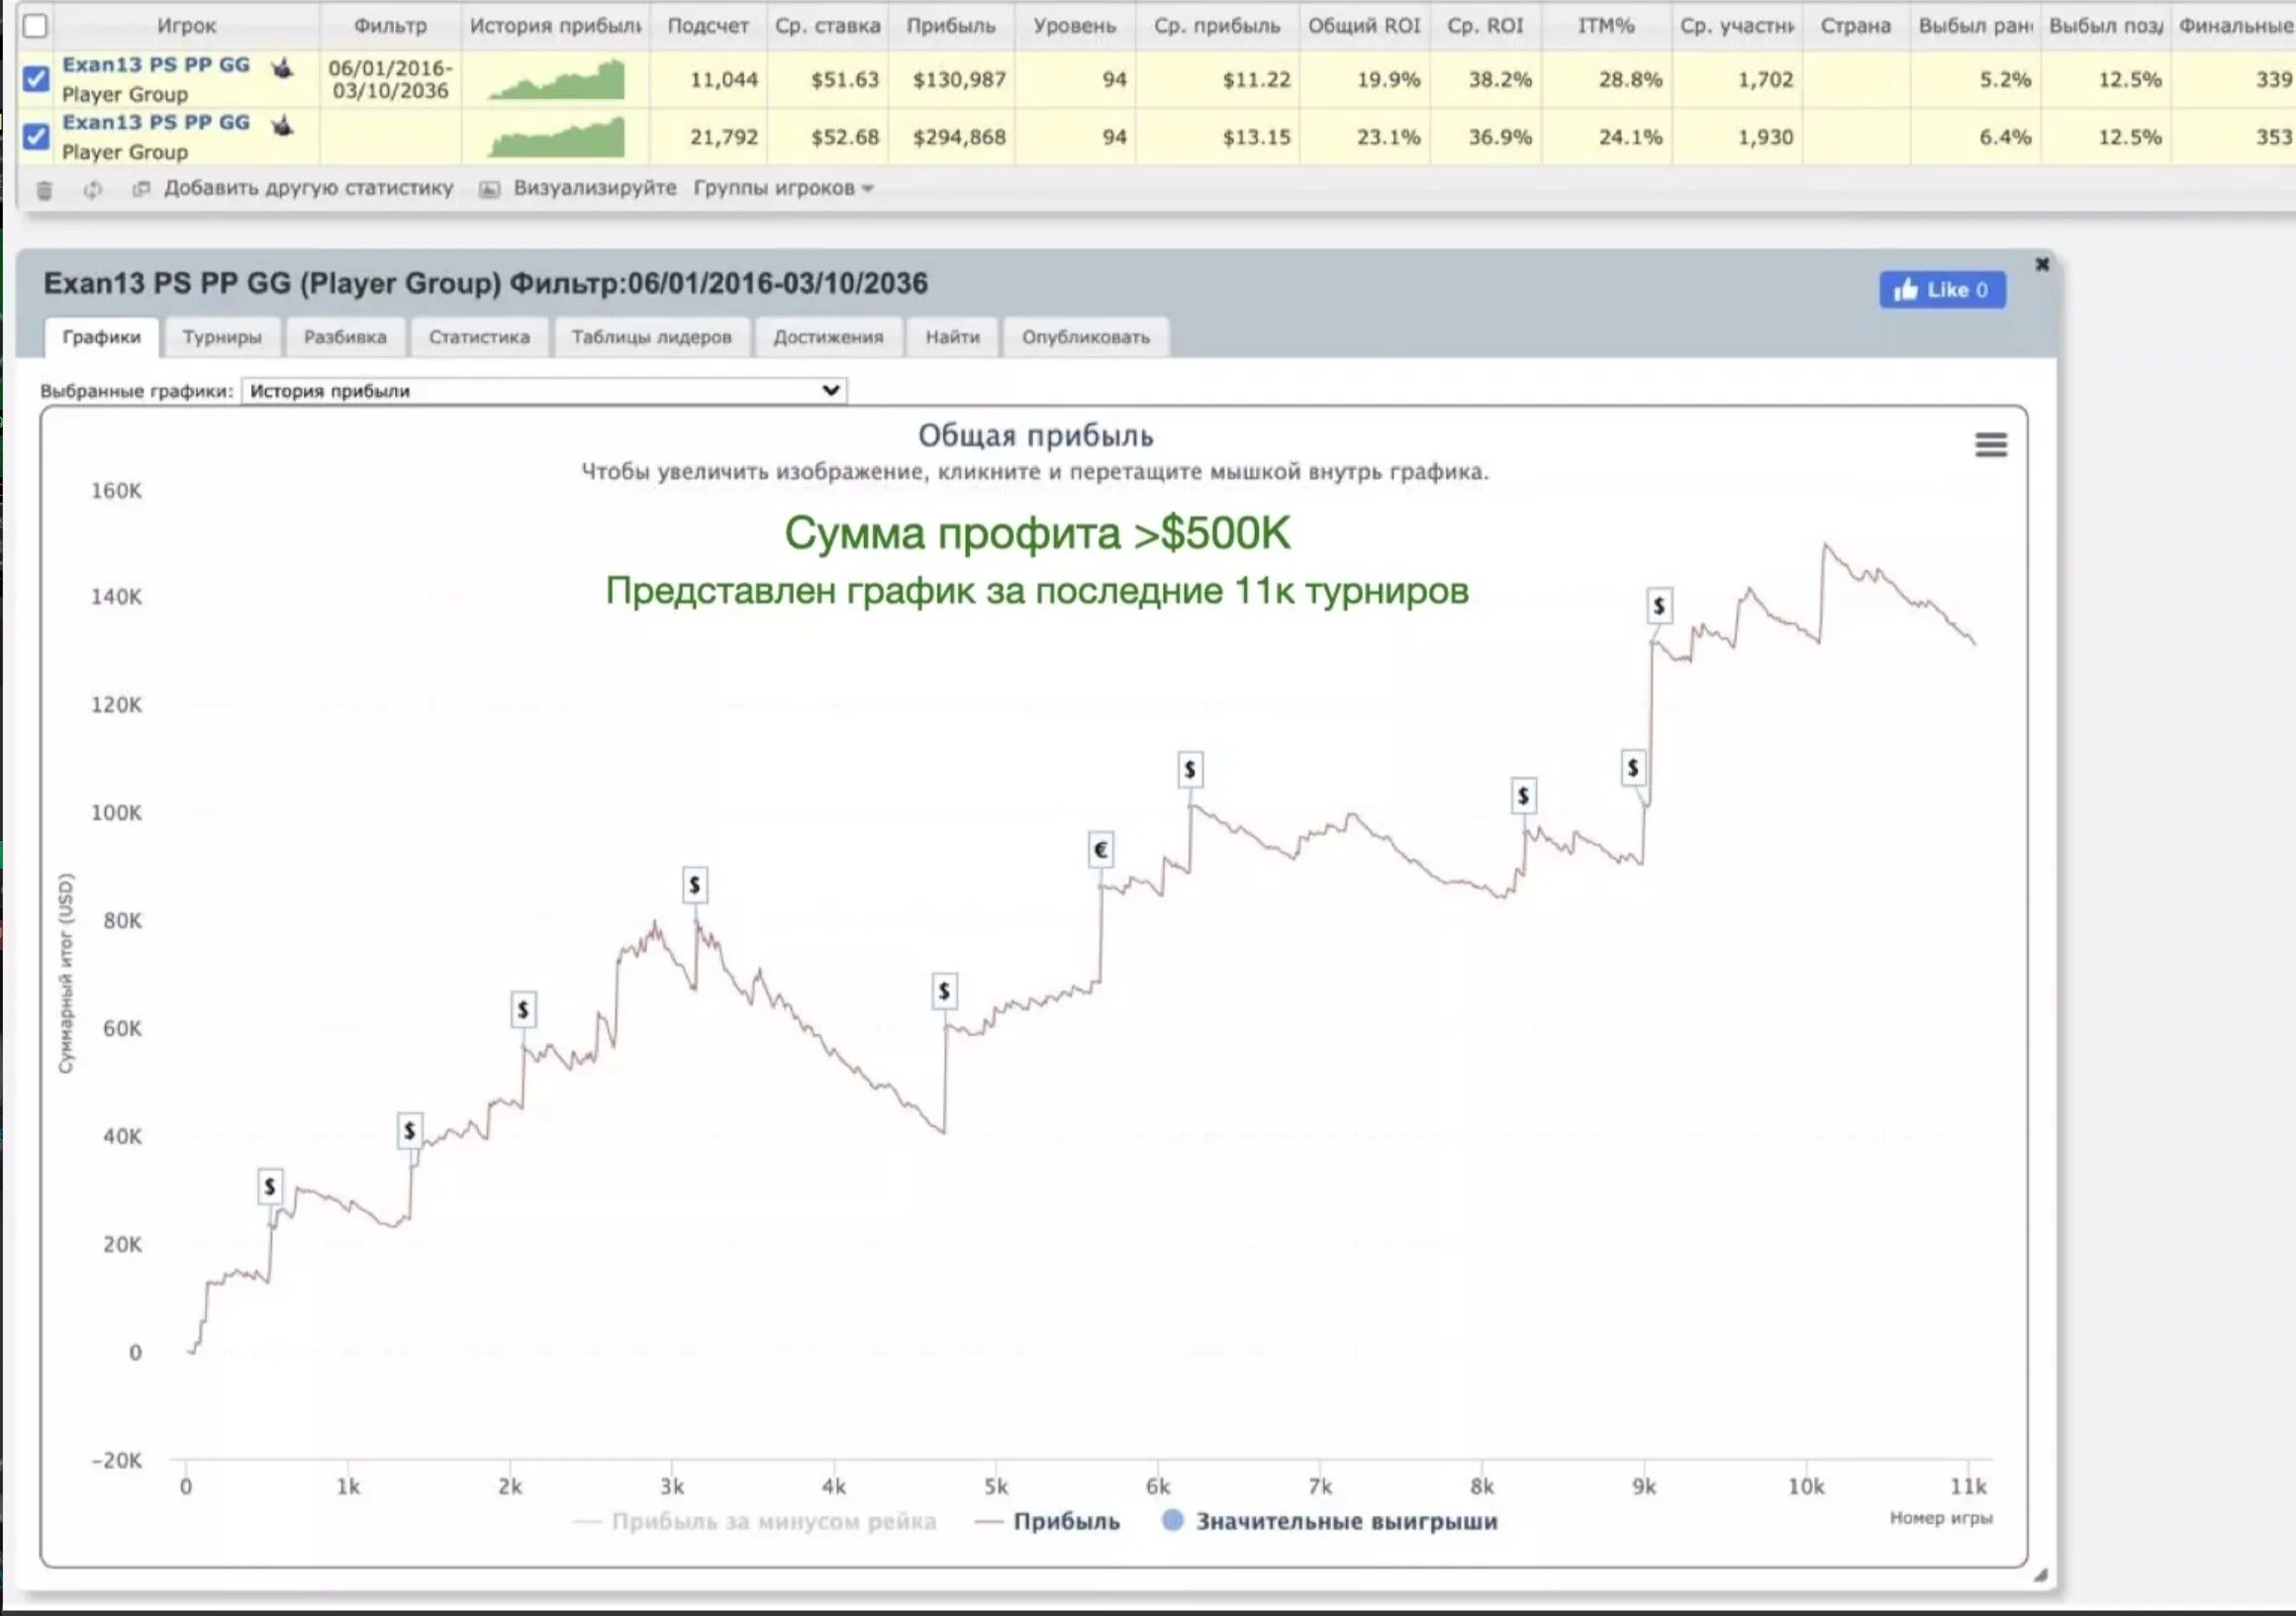Click the resize handle icon at panel corner
The width and height of the screenshot is (2296, 1616).
pyautogui.click(x=2040, y=1575)
